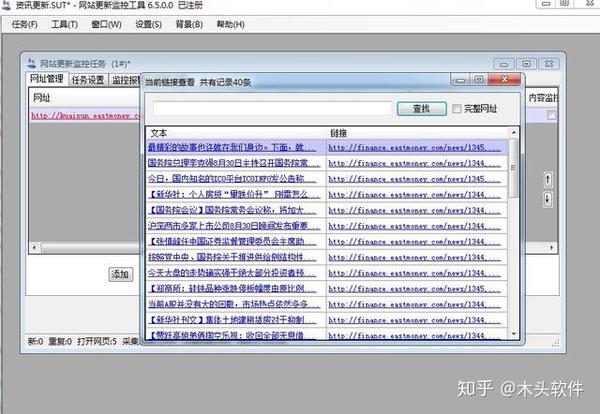Open the link text 今日，国内知名的ICO平台

tap(232, 179)
